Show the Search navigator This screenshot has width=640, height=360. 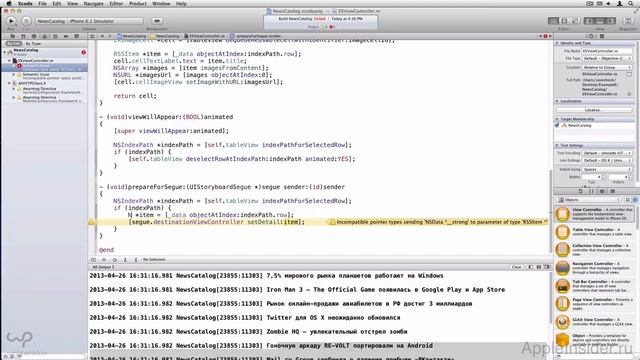click(x=34, y=36)
